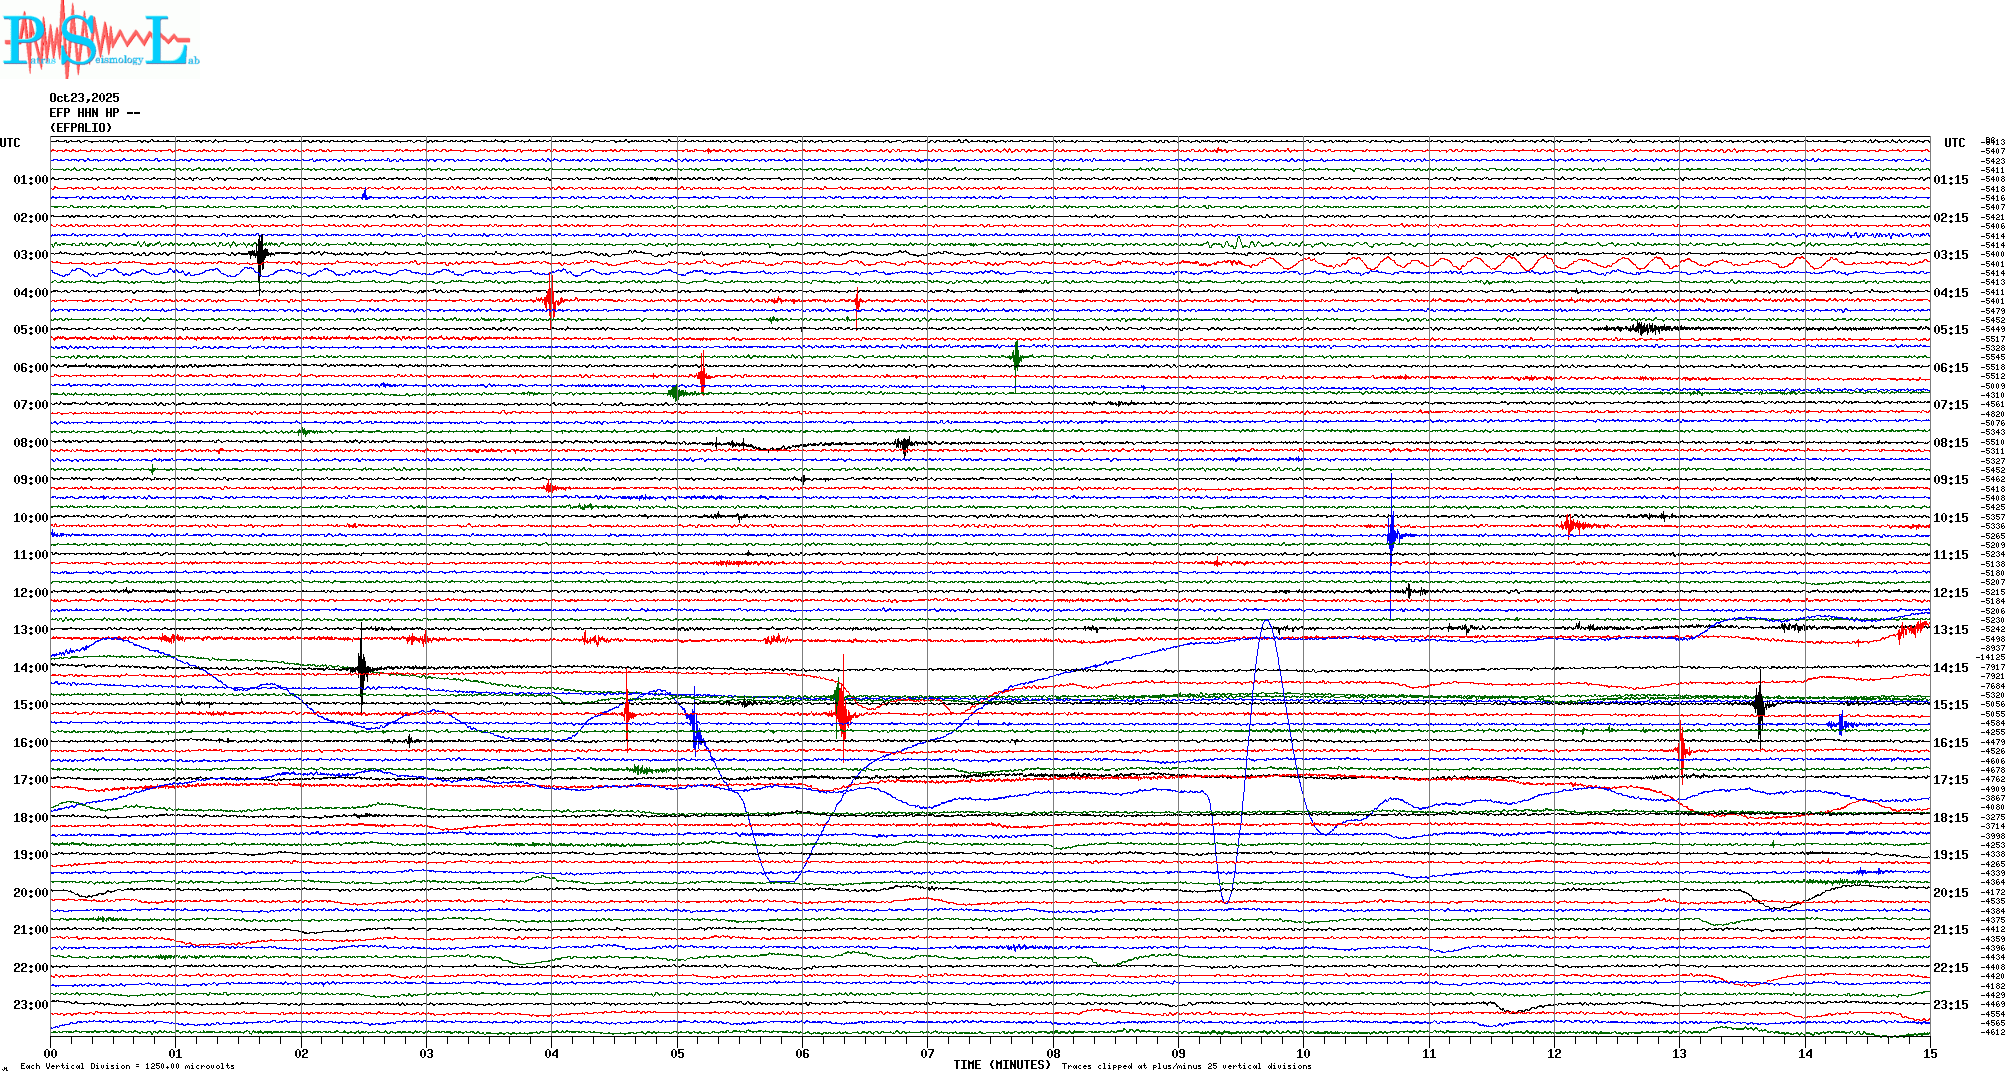2010x1080 pixels.
Task: Click the Oct23,2025 date label
Action: (84, 98)
